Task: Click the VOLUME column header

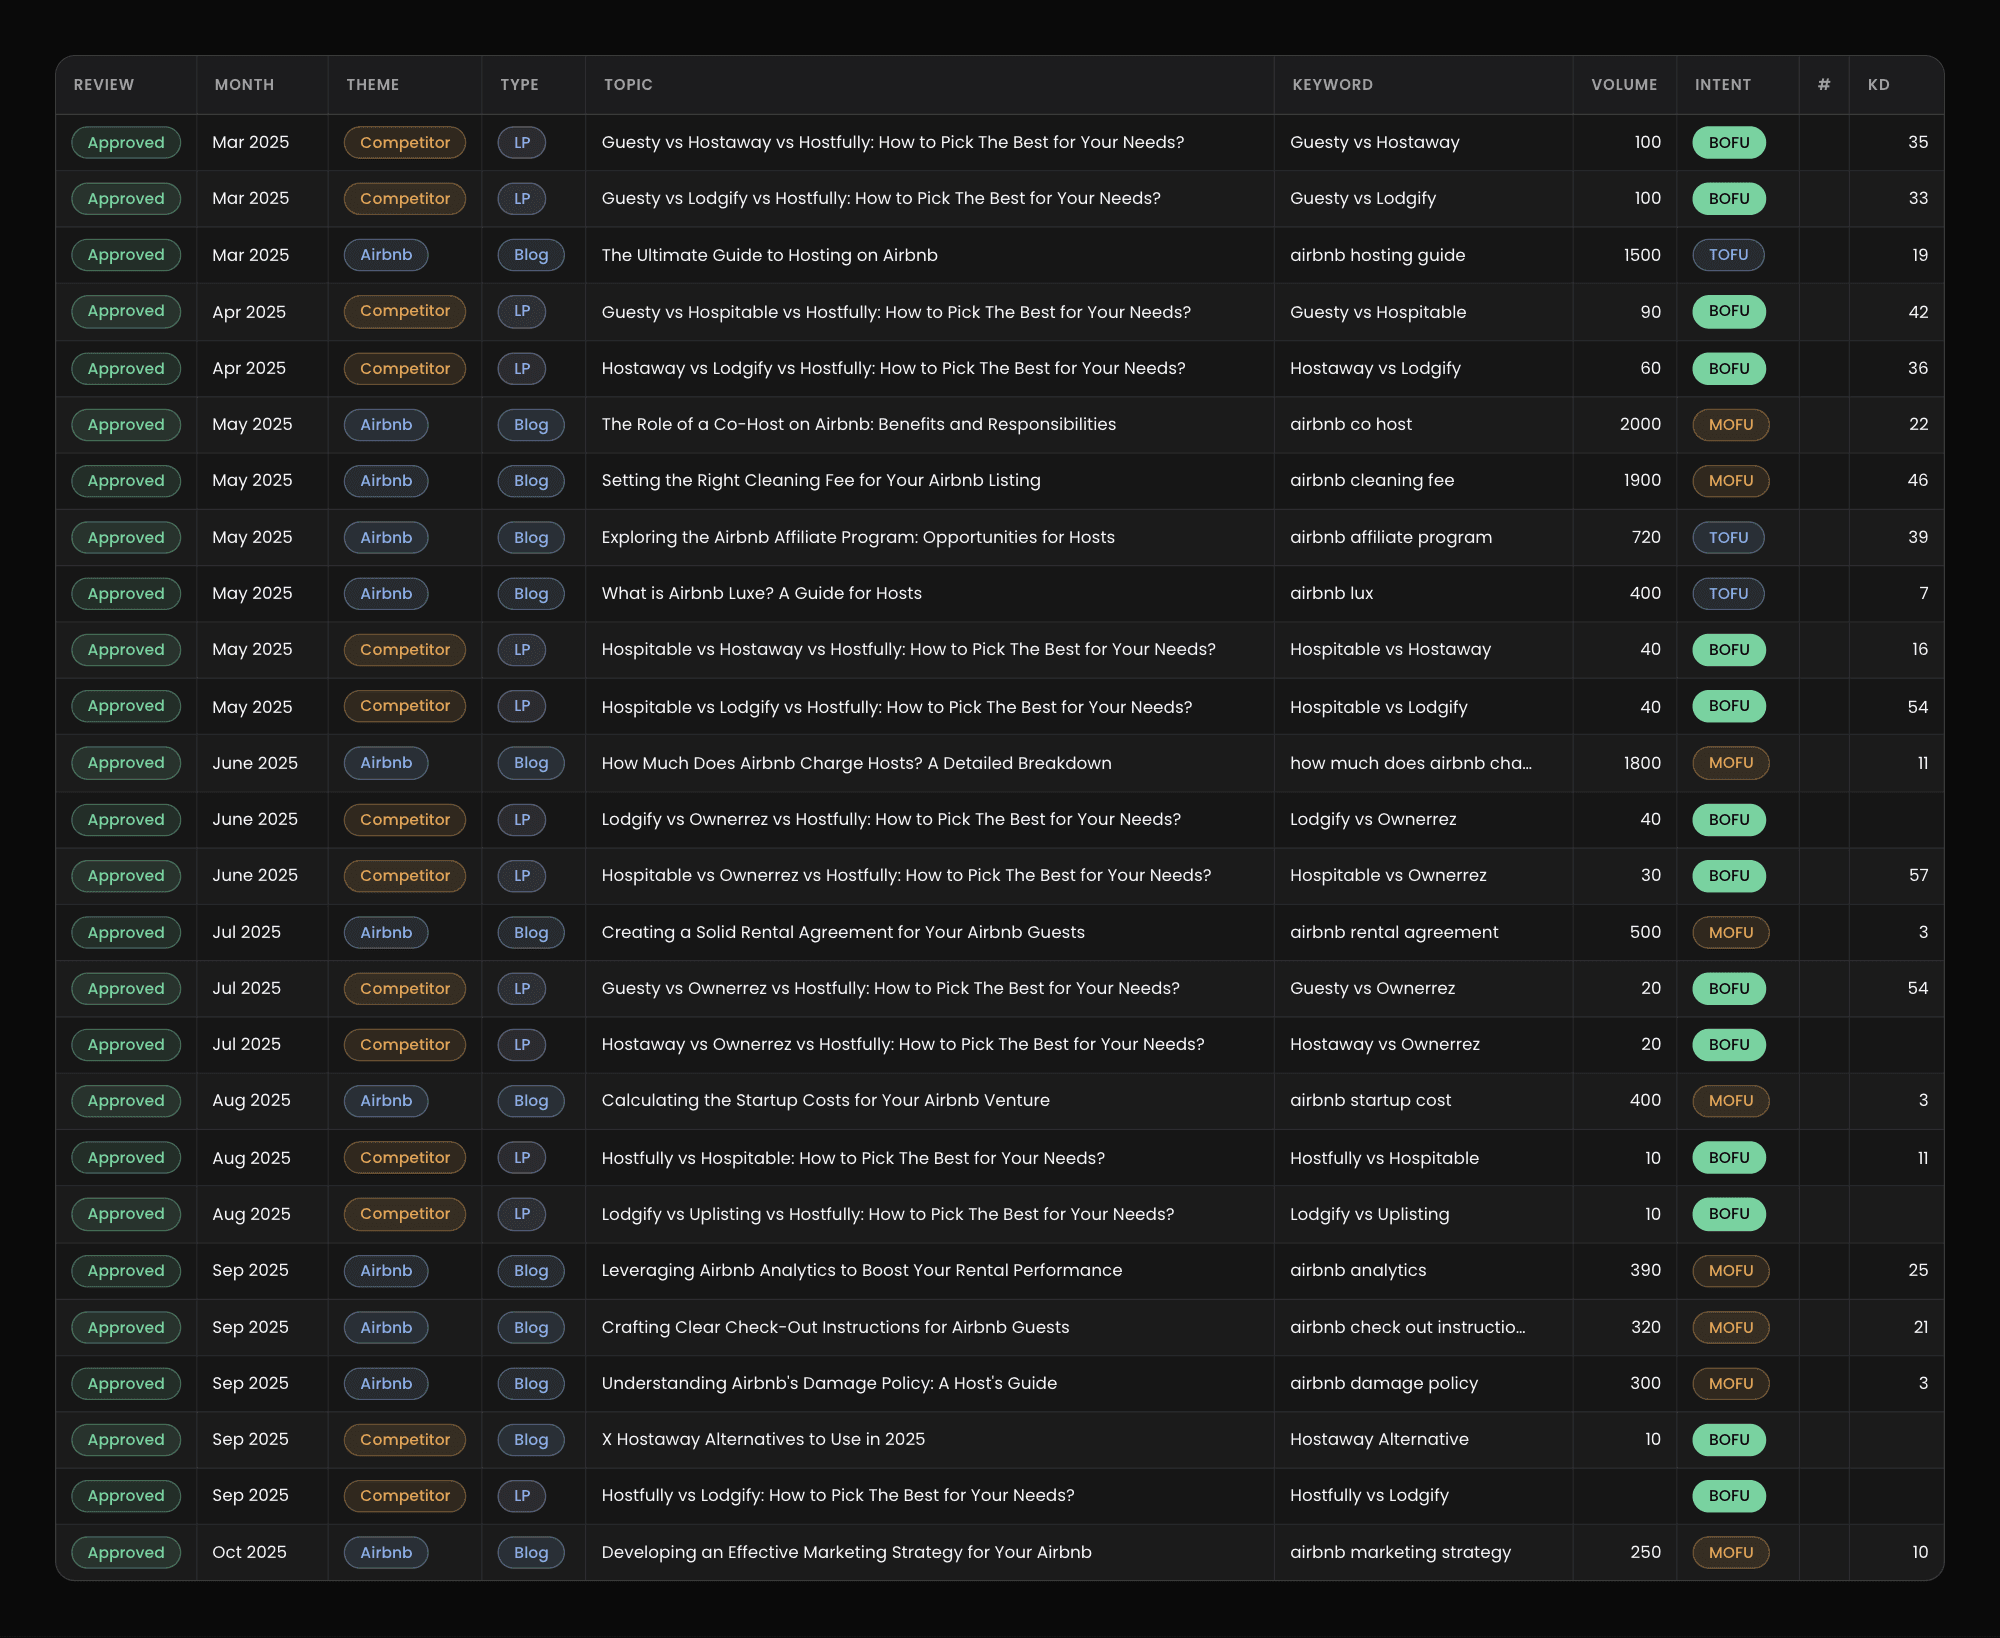Action: pos(1624,85)
